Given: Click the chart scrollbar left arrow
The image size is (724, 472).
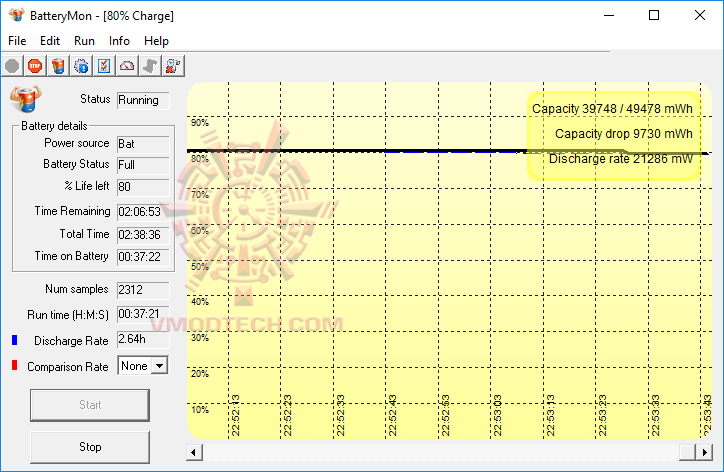Looking at the screenshot, I should point(194,452).
